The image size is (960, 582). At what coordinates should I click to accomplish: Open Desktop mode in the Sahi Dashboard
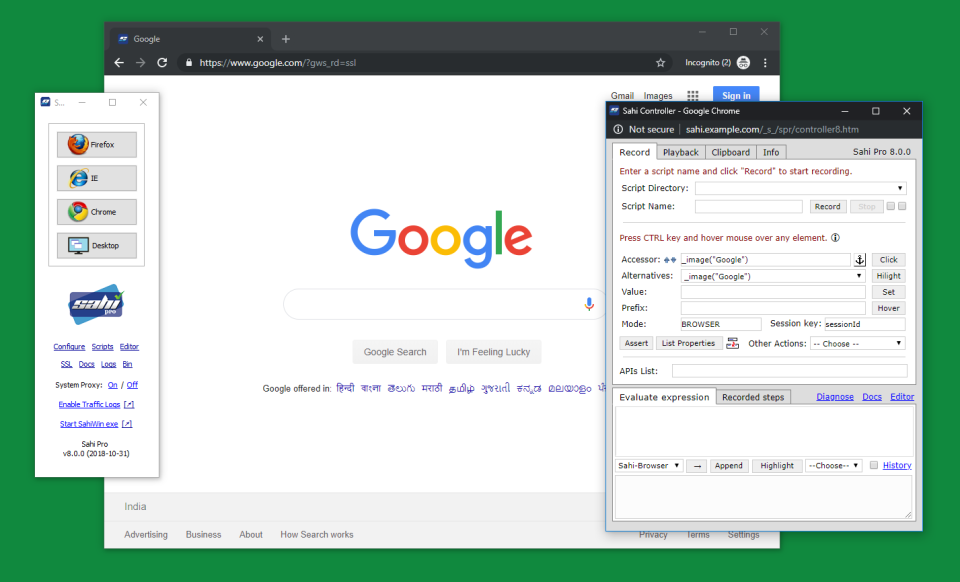(96, 245)
